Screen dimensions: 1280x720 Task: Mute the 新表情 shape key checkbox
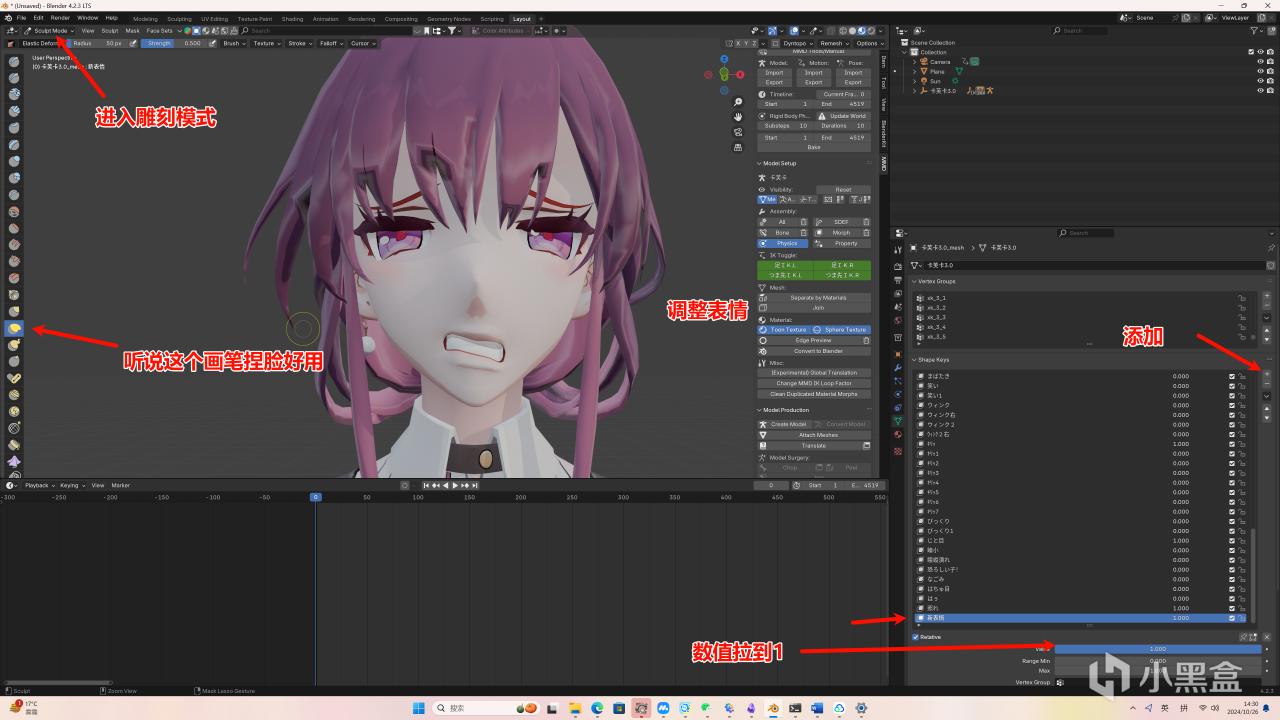(1232, 618)
